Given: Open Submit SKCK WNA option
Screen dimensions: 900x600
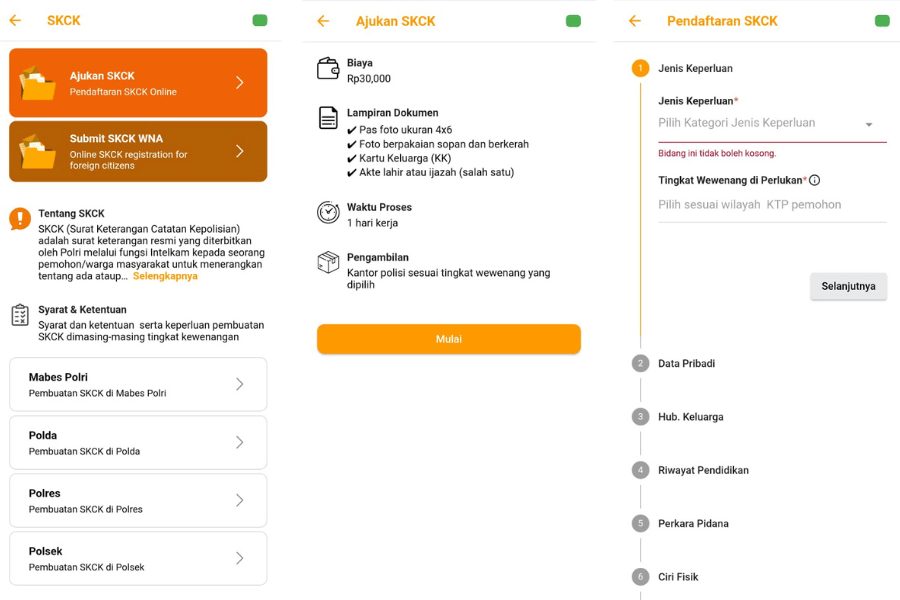Looking at the screenshot, I should [x=138, y=151].
